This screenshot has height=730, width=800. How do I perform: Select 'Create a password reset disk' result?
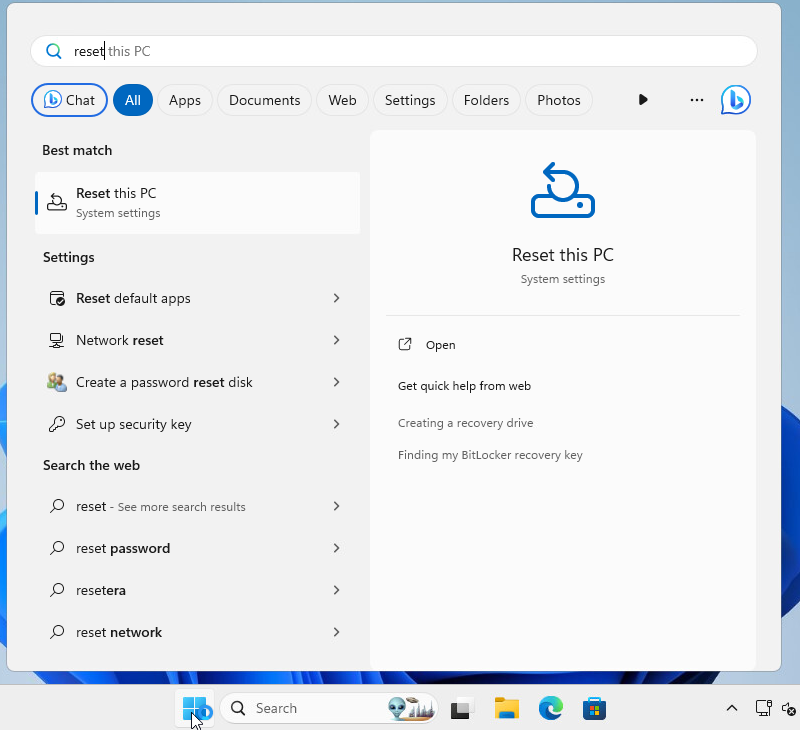pos(197,382)
